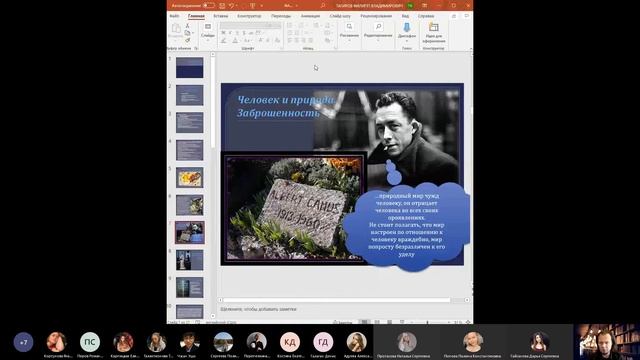Screen dimensions: 640x360
Task: Click the КД participant avatar
Action: (290, 342)
